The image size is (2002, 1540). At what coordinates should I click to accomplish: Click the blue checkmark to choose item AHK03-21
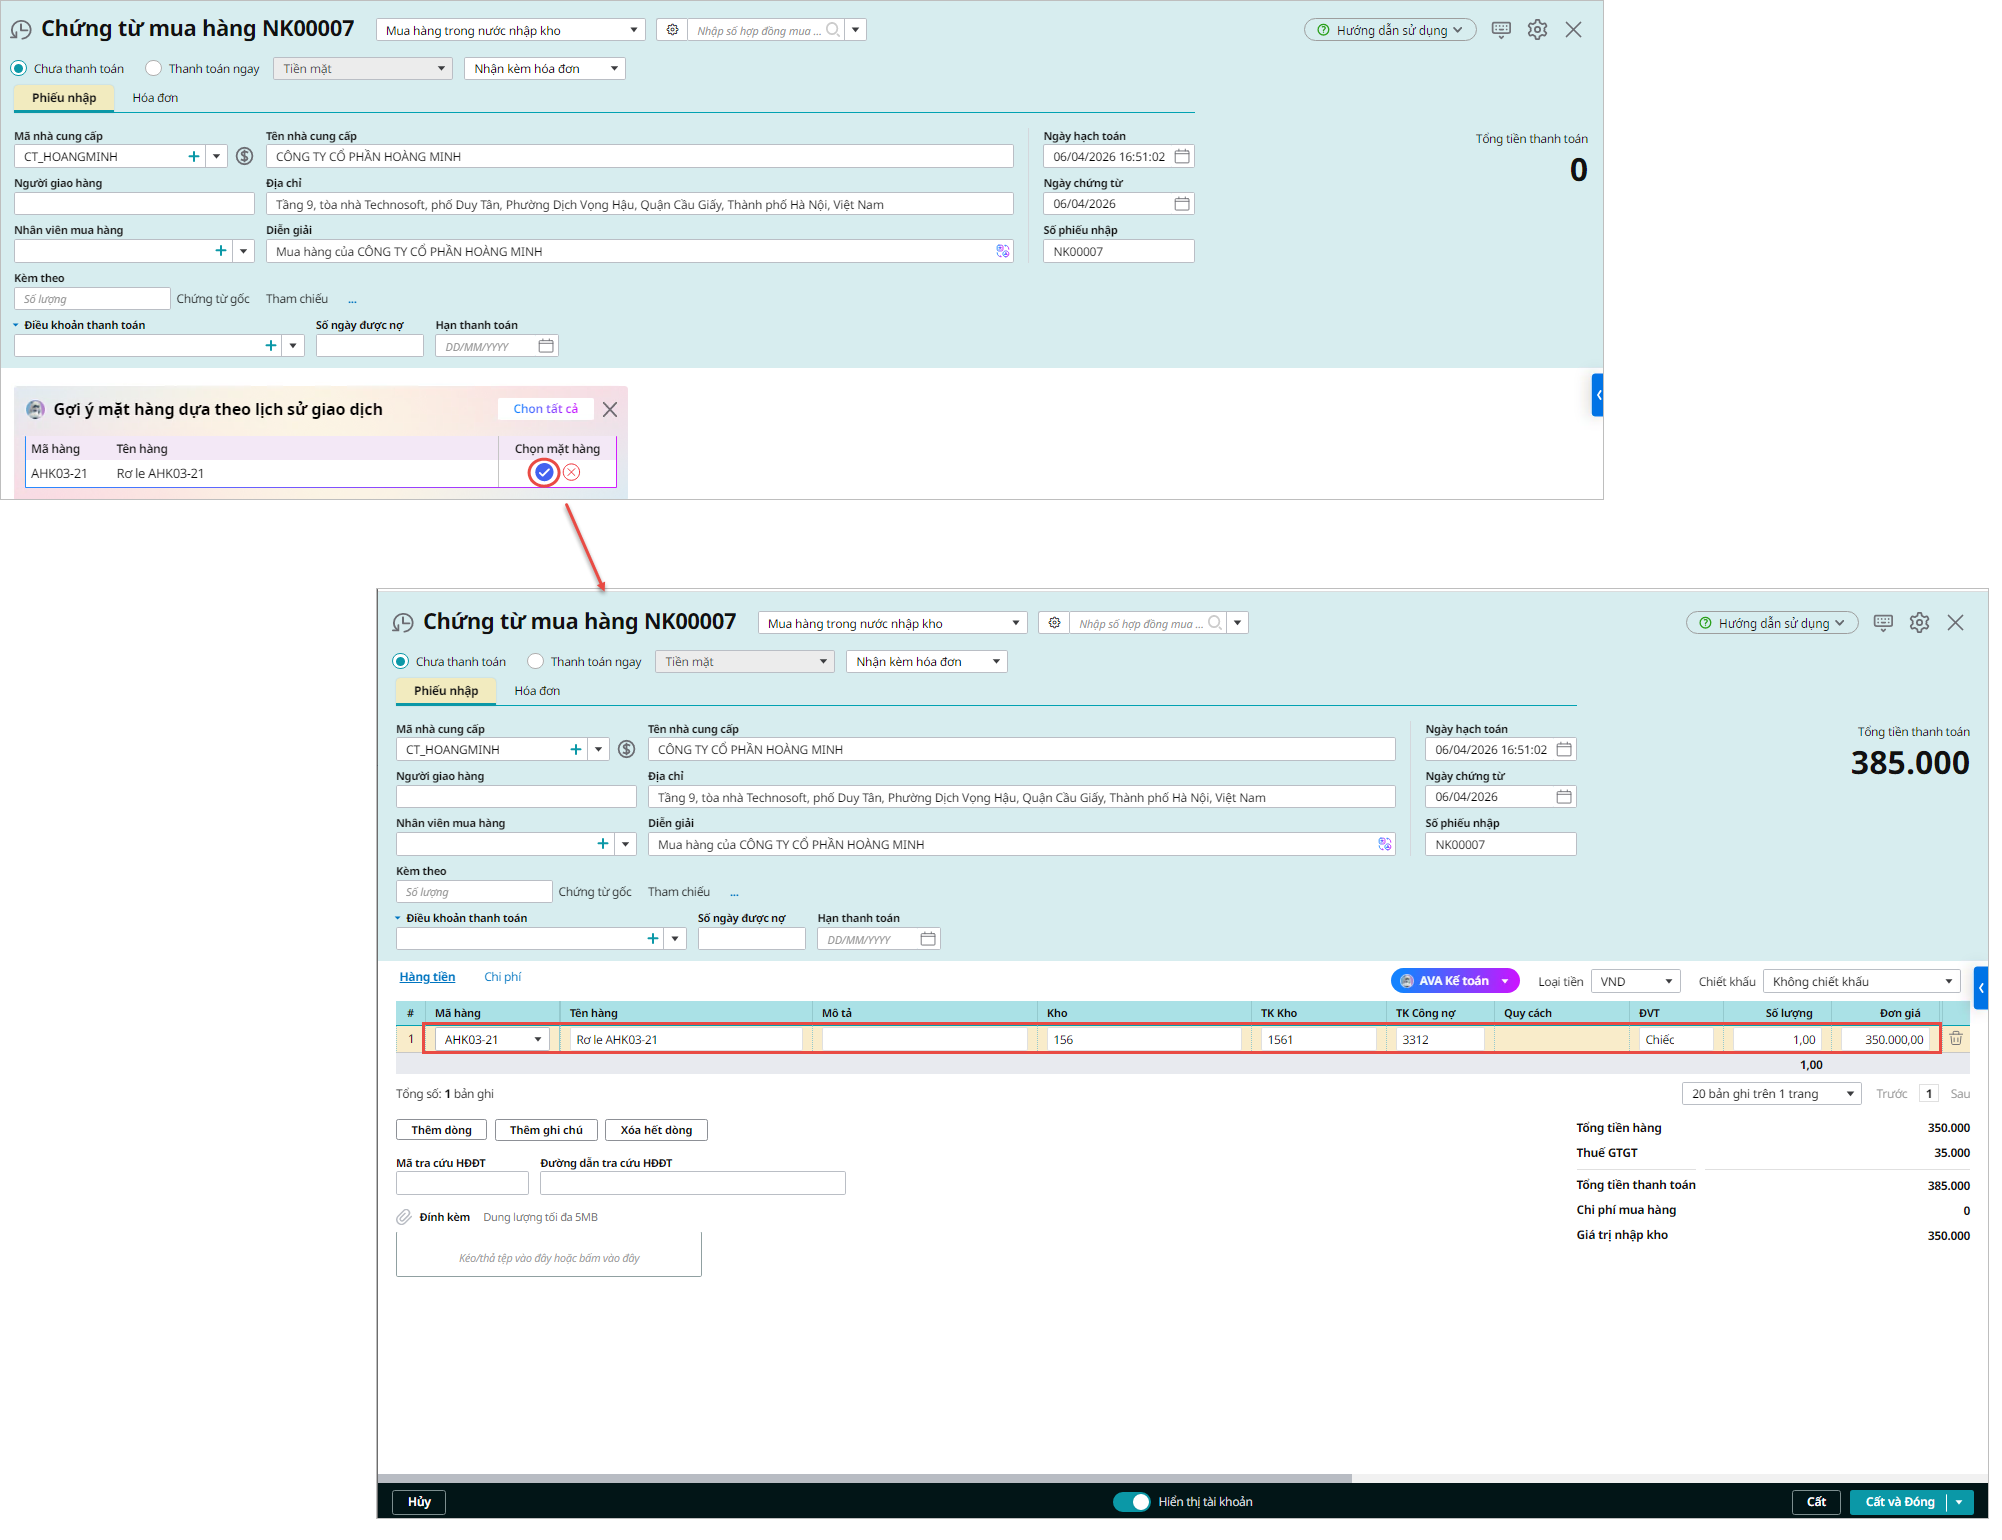(x=543, y=473)
